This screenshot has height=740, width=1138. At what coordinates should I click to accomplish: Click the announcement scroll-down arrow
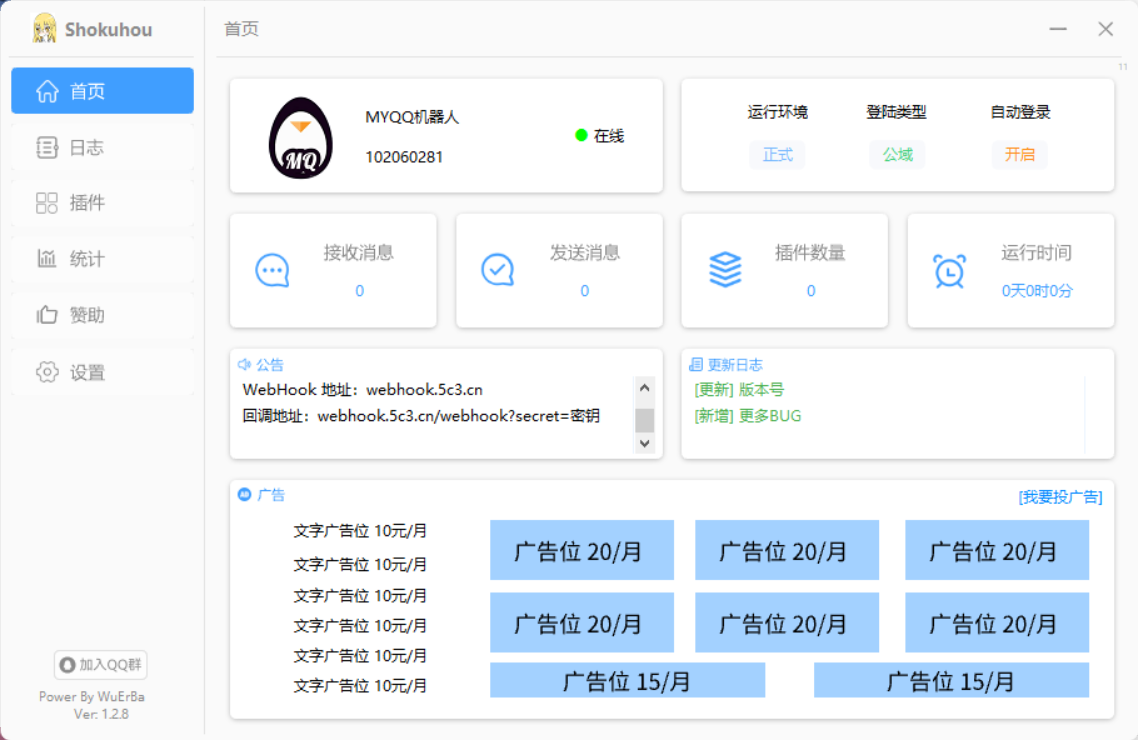(x=645, y=443)
